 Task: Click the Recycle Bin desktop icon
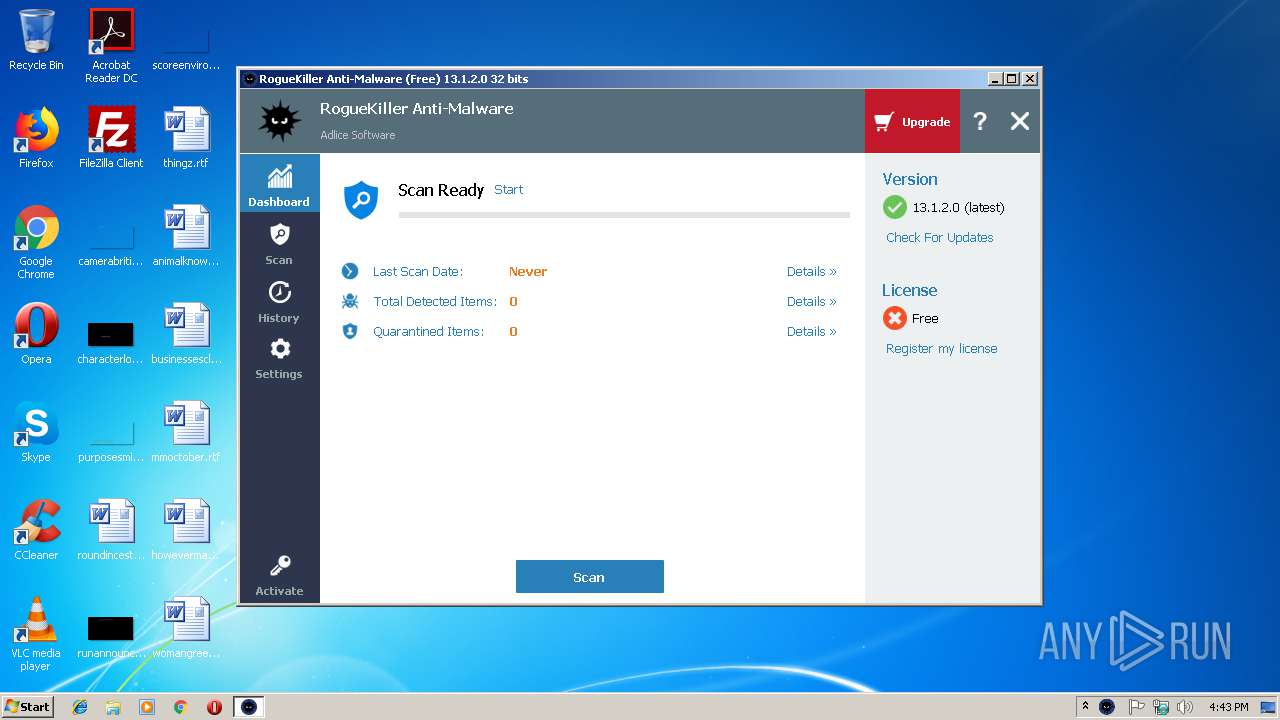point(36,40)
